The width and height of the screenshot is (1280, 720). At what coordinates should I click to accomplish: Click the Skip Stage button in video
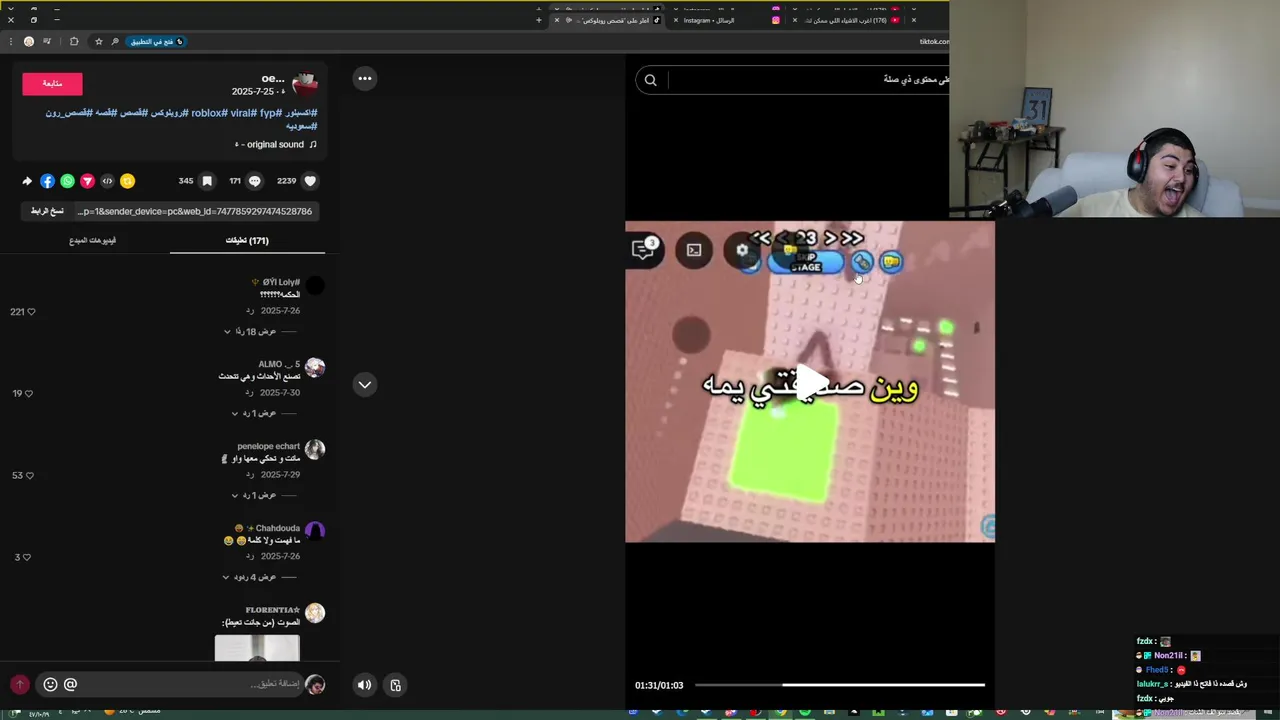(x=805, y=262)
